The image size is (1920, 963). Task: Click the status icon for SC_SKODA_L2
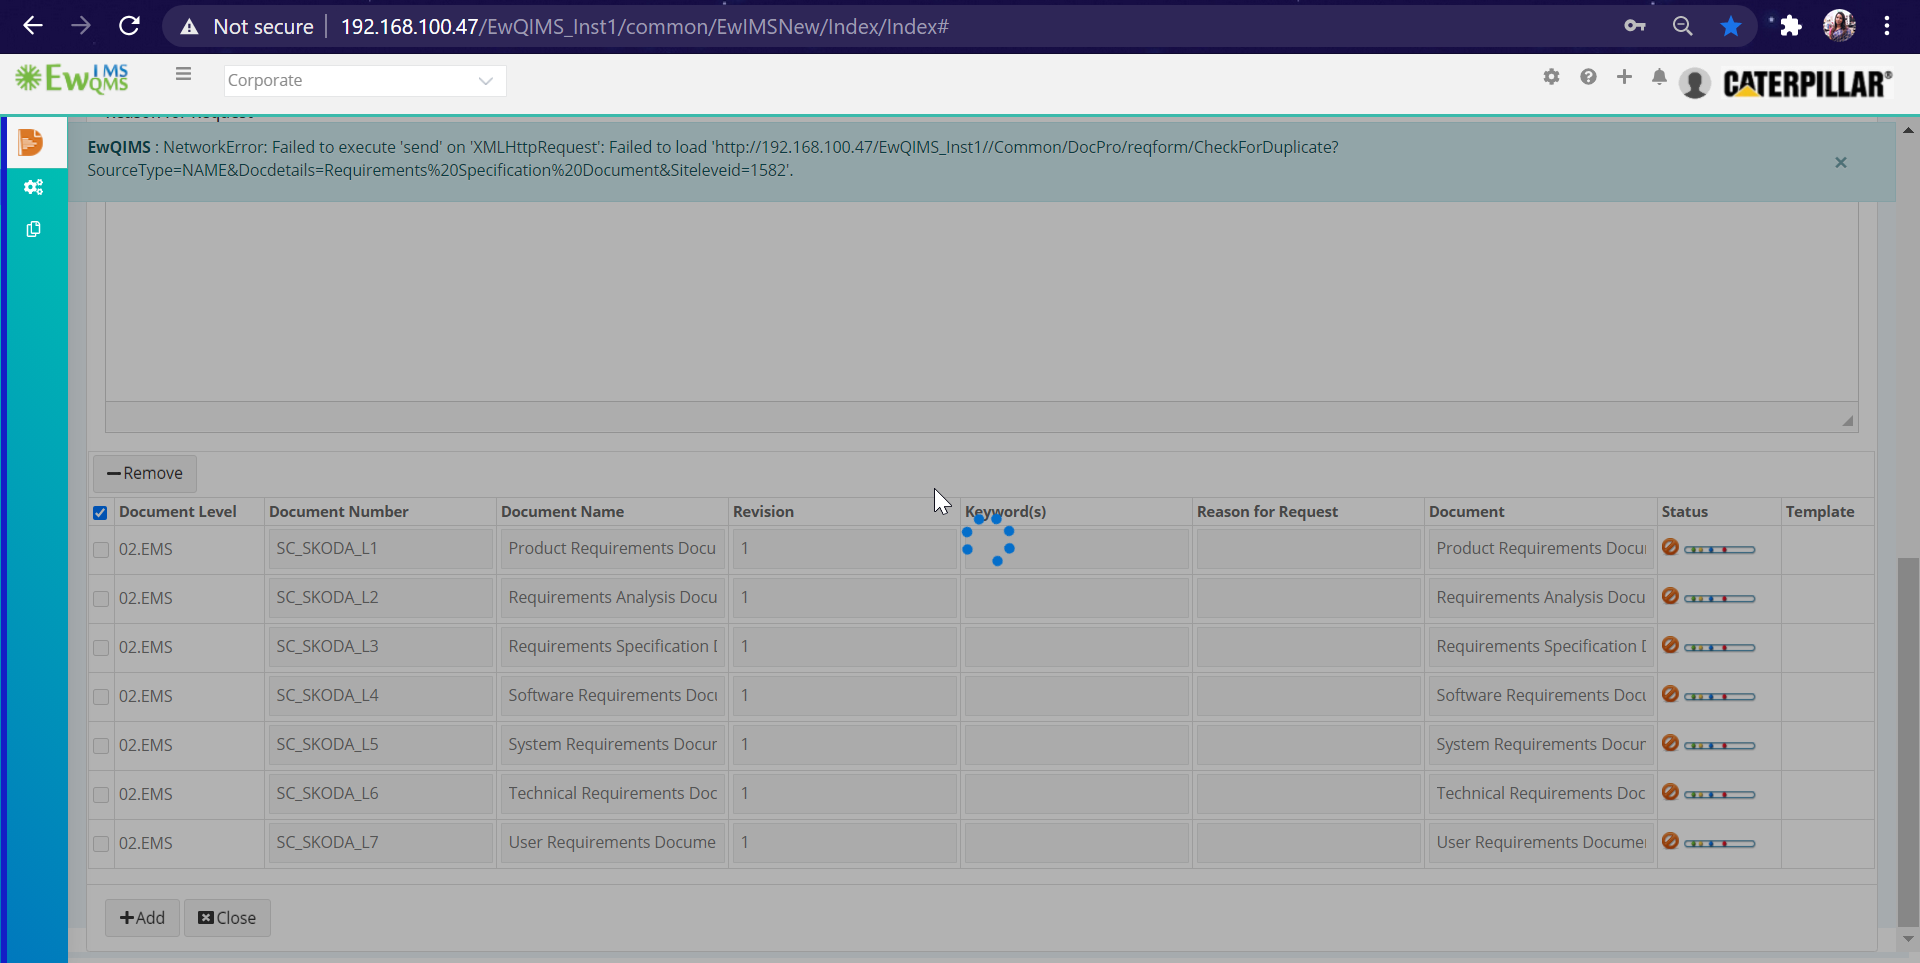click(1670, 596)
